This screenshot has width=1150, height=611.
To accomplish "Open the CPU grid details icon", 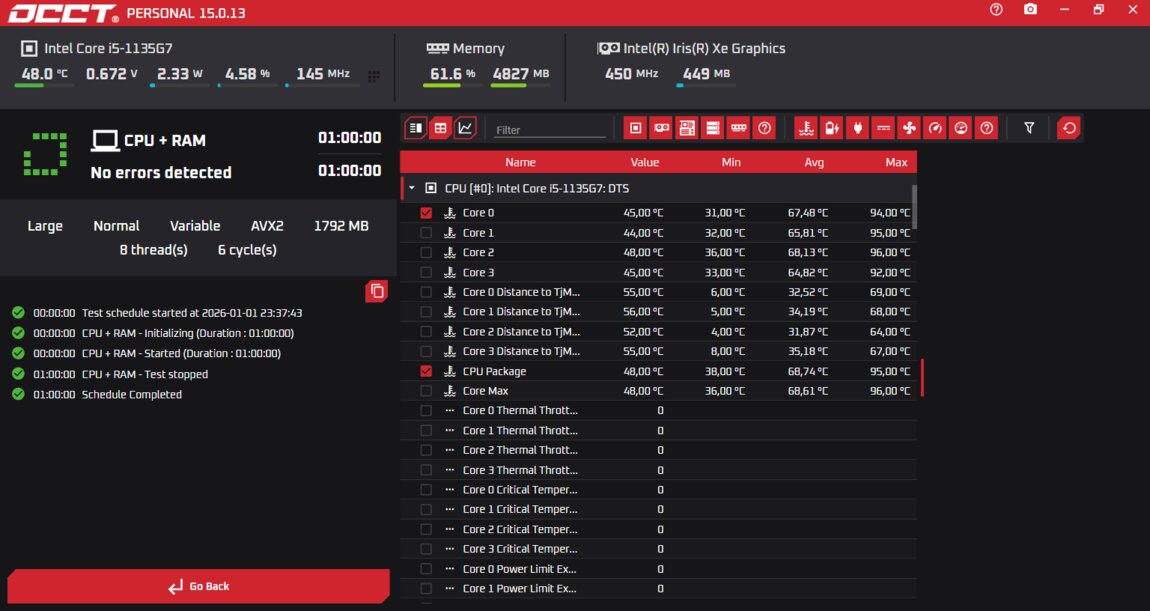I will tap(374, 76).
